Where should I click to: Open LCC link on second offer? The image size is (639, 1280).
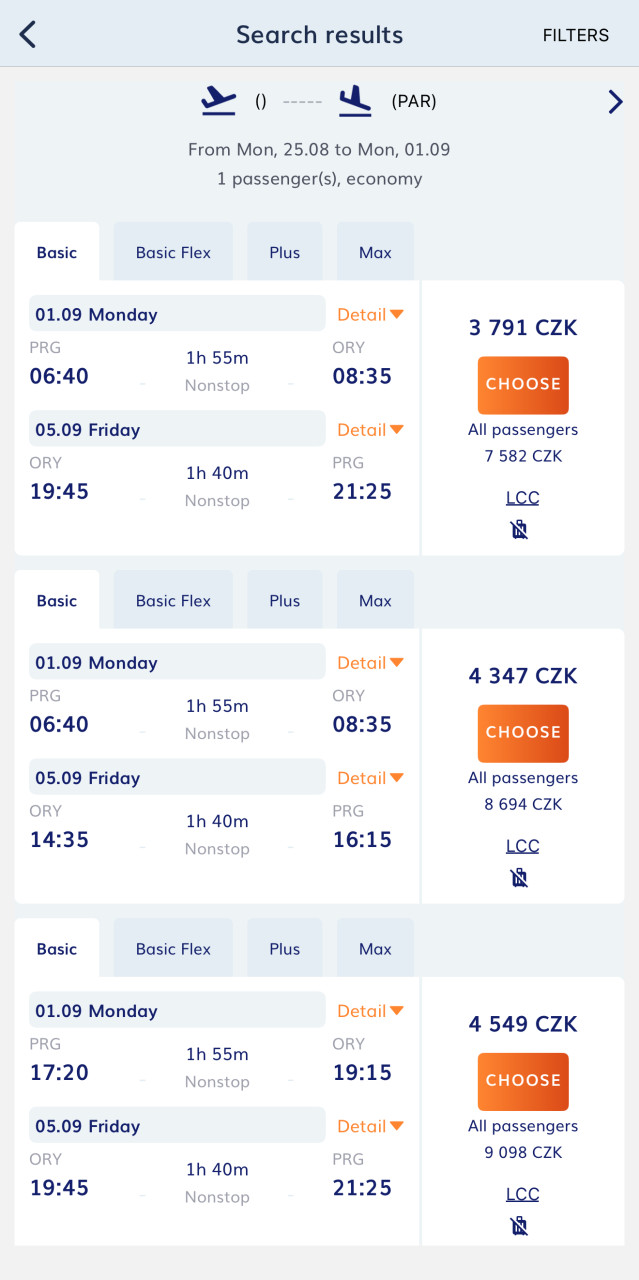click(x=522, y=846)
